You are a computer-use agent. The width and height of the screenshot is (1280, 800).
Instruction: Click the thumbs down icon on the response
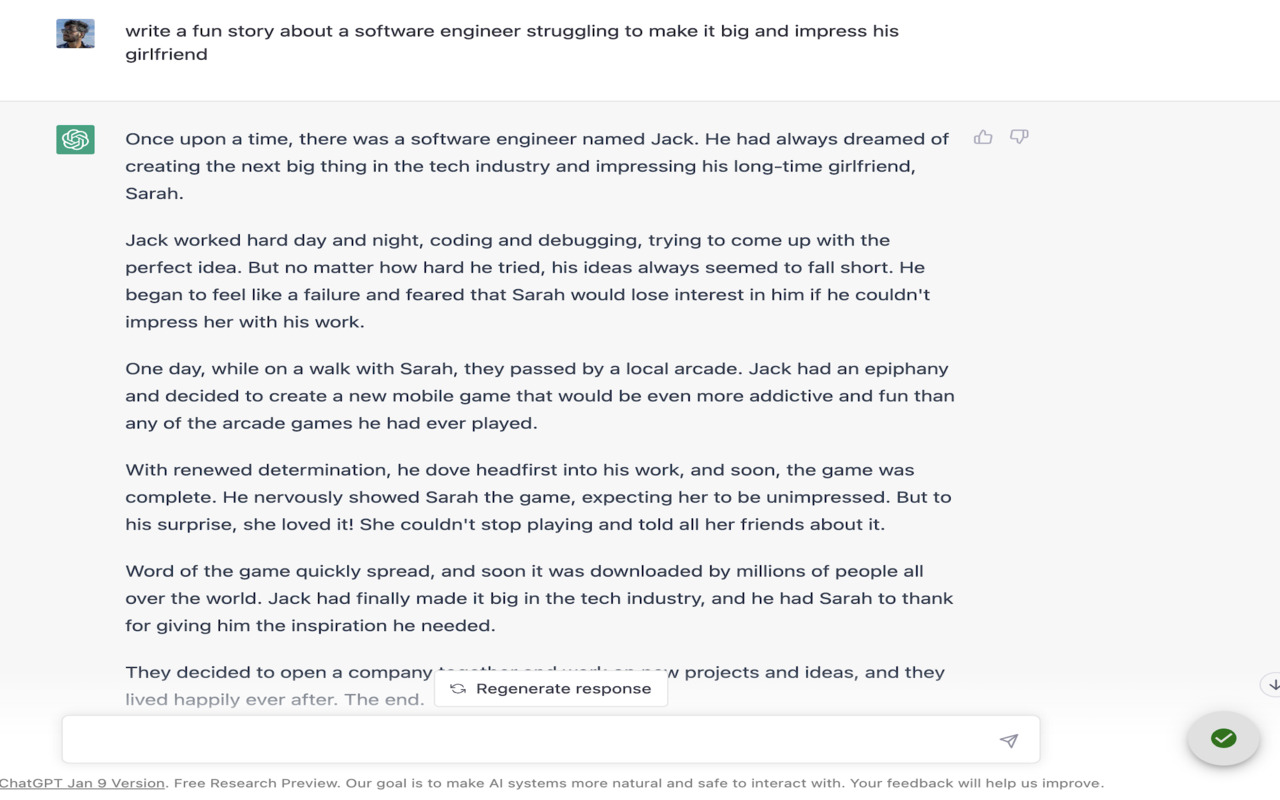tap(1019, 137)
